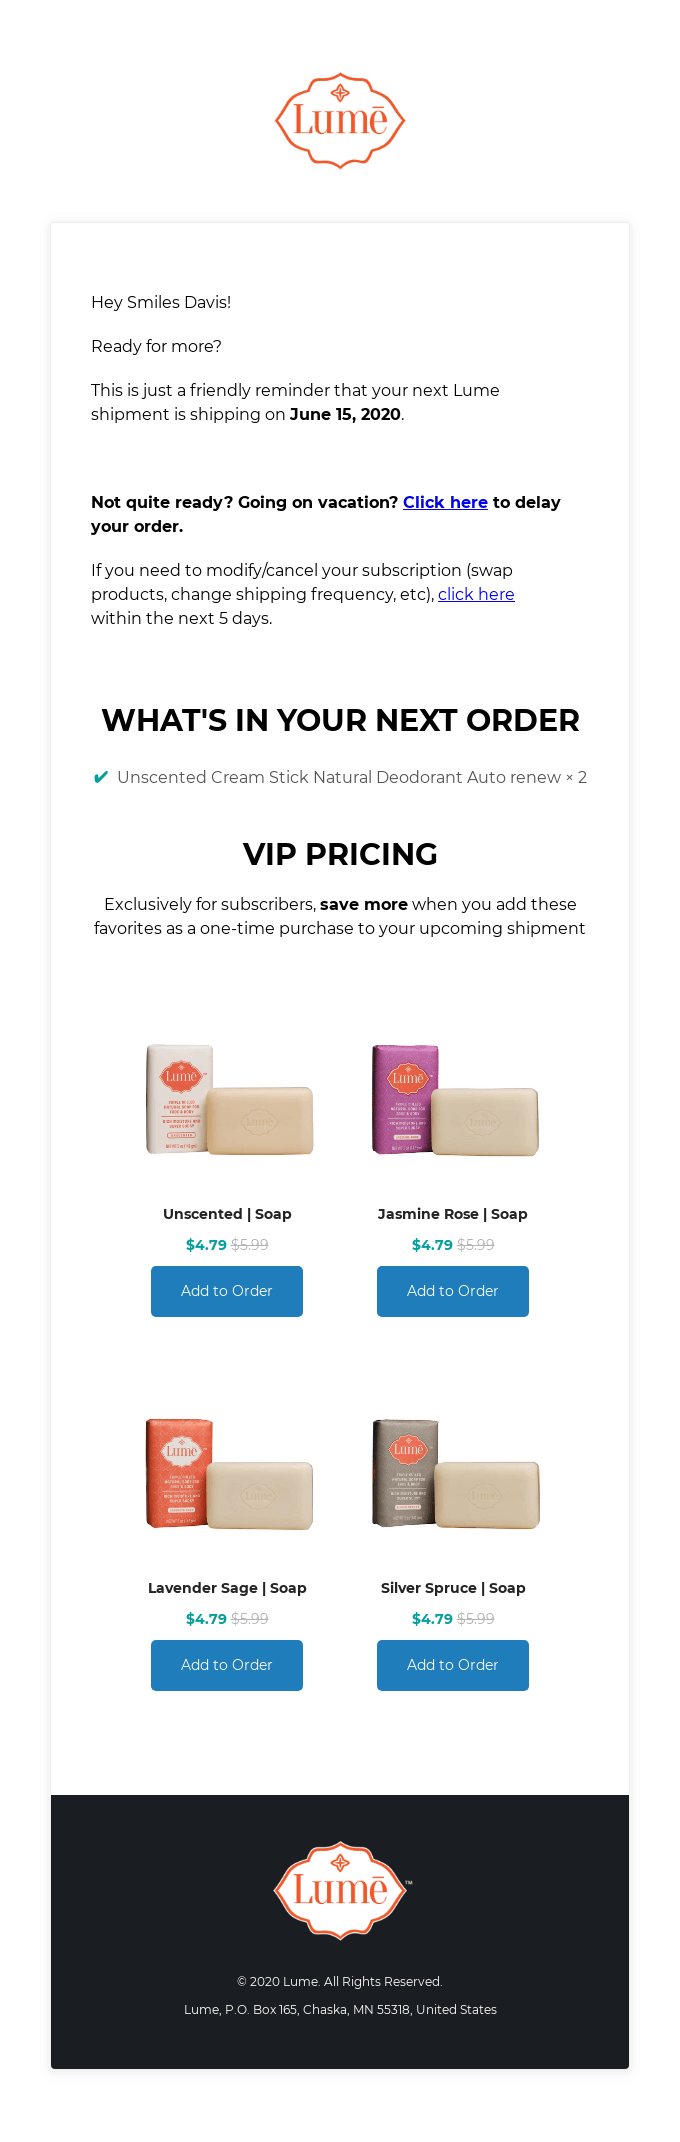Screen dimensions: 680x2142
Task: Add Unscented Soap to order
Action: pyautogui.click(x=227, y=1291)
